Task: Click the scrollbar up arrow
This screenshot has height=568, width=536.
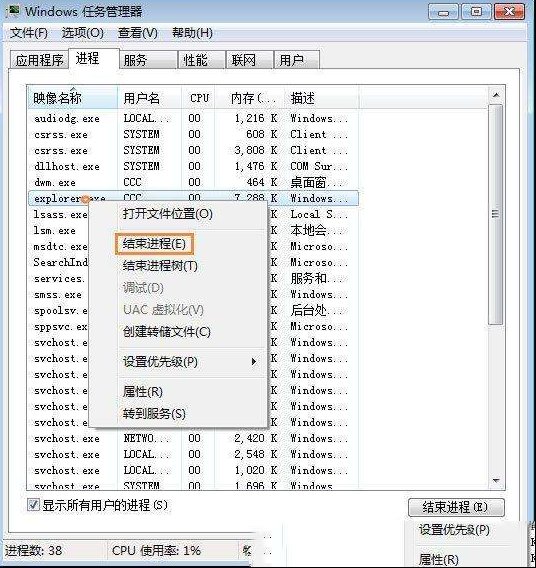Action: click(496, 95)
